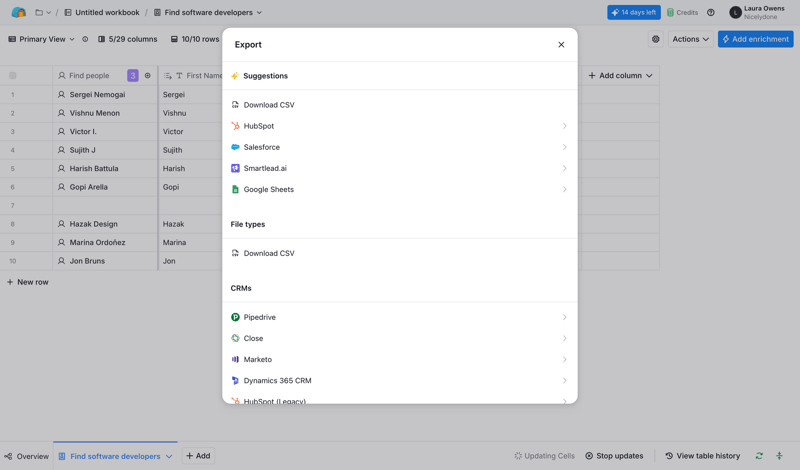The width and height of the screenshot is (800, 470).
Task: Click View table history
Action: point(703,456)
